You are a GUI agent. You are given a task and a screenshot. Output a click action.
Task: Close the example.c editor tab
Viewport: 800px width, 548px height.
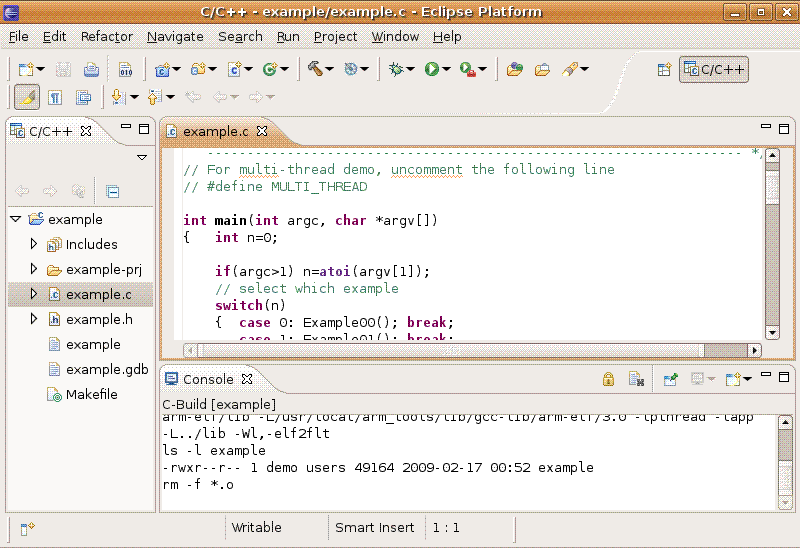(x=262, y=131)
